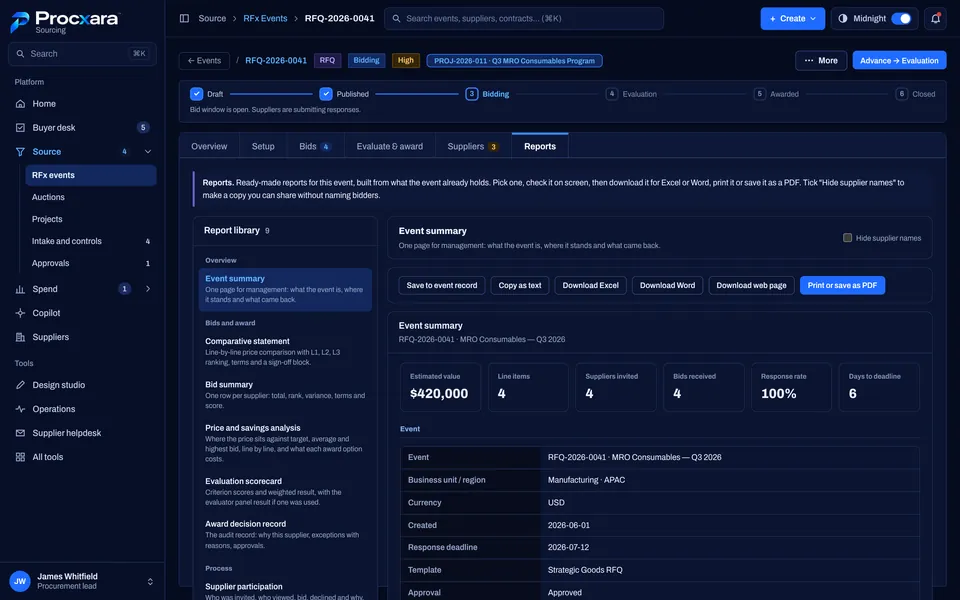
Task: Click Print or save as PDF
Action: point(842,285)
